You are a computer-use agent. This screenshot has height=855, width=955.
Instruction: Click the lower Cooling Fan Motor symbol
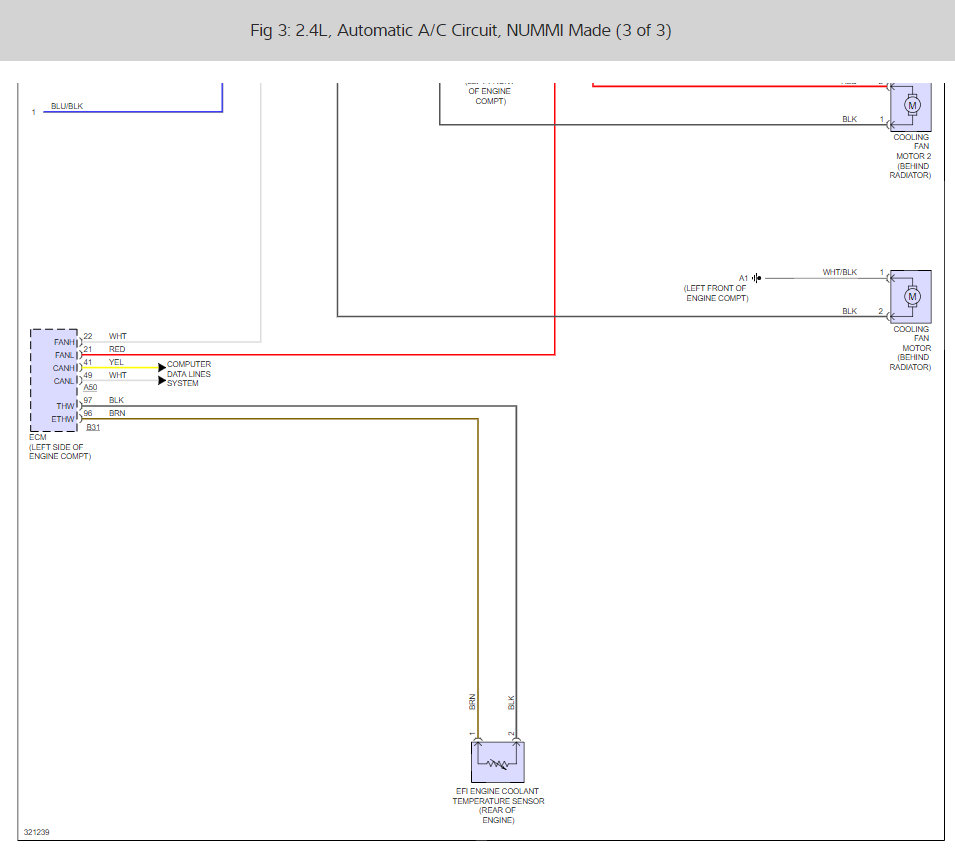click(x=911, y=297)
